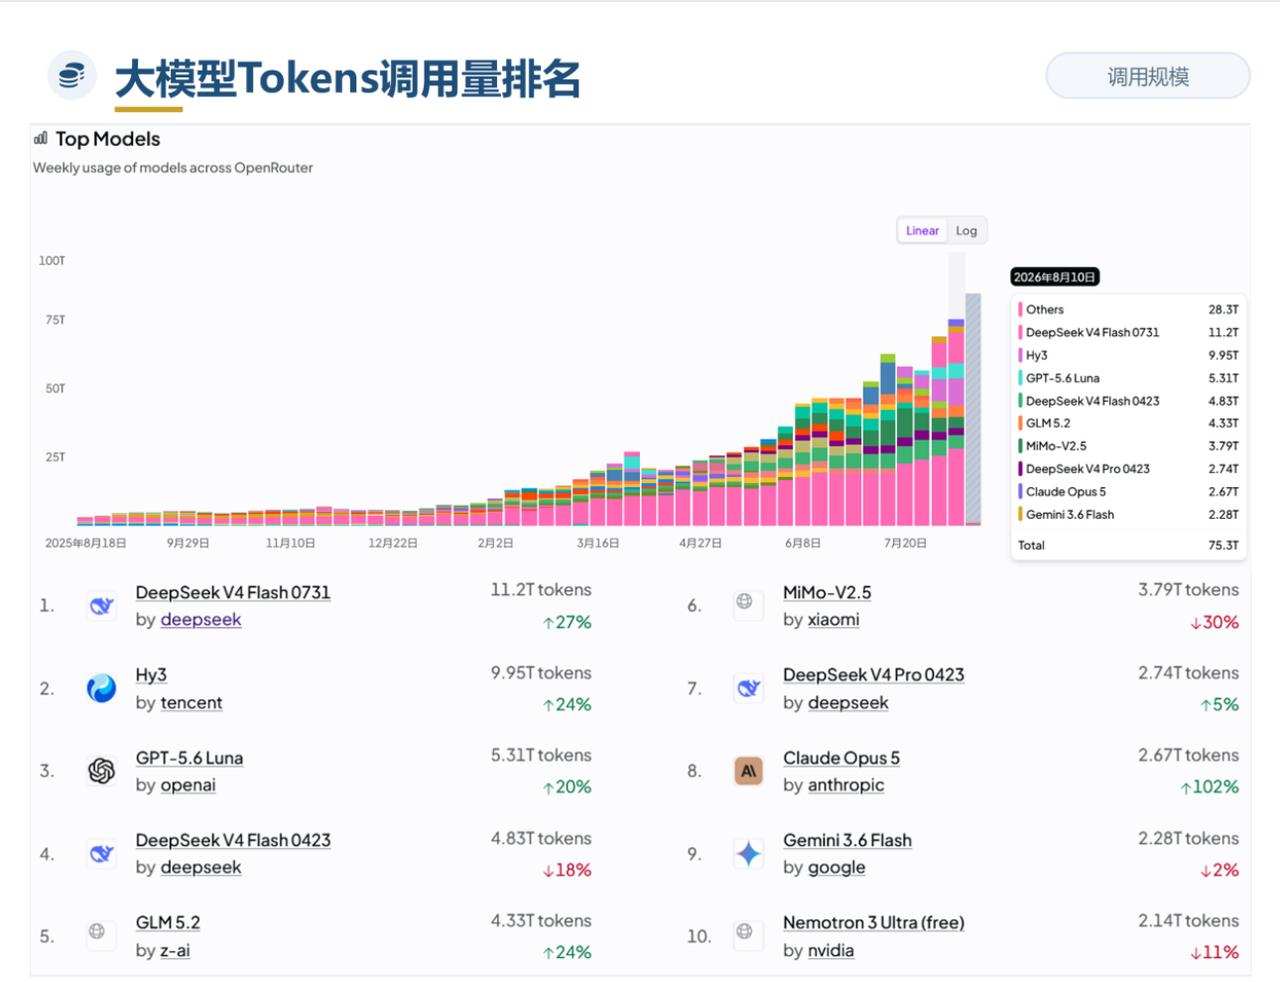The height and width of the screenshot is (982, 1280).
Task: Click the coin stack icon beside the title
Action: click(72, 75)
